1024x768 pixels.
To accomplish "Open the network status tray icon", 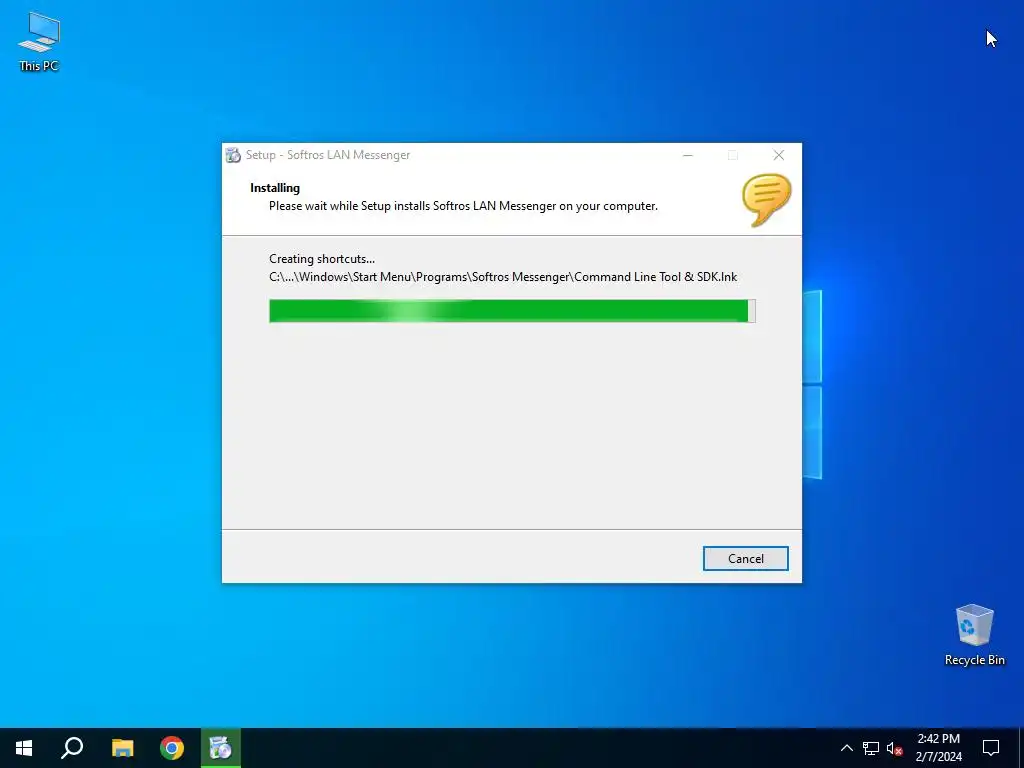I will click(x=871, y=748).
